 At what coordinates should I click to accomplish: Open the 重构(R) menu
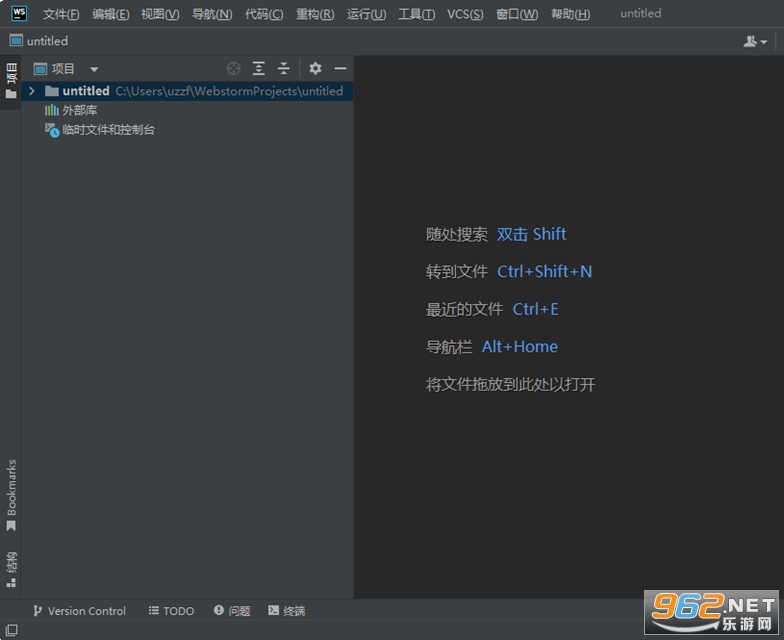315,14
